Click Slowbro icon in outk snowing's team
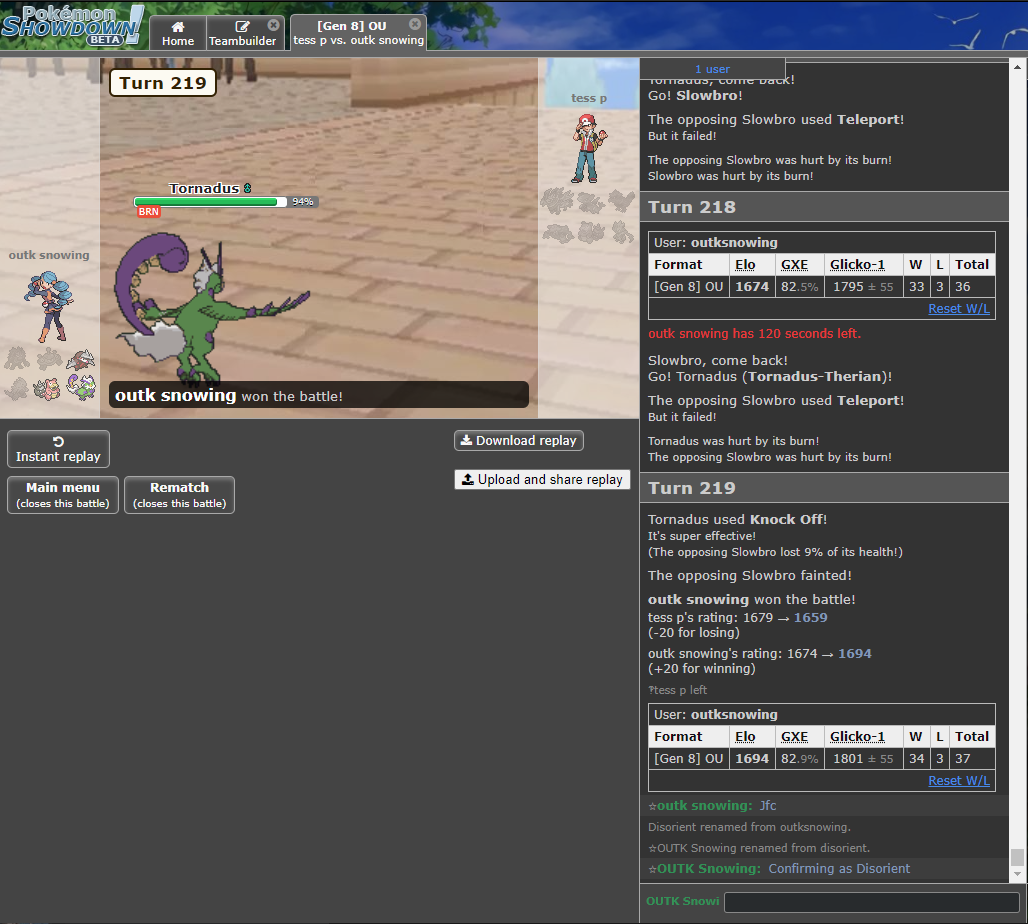This screenshot has width=1028, height=924. [x=48, y=388]
